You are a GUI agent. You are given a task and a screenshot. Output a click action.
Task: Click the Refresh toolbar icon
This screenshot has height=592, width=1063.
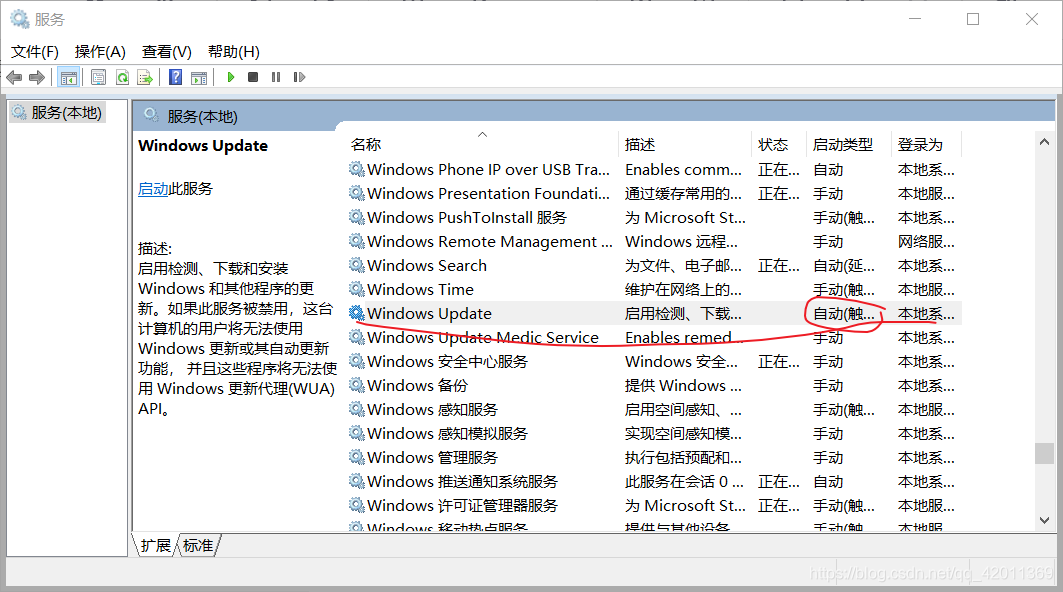click(x=123, y=77)
